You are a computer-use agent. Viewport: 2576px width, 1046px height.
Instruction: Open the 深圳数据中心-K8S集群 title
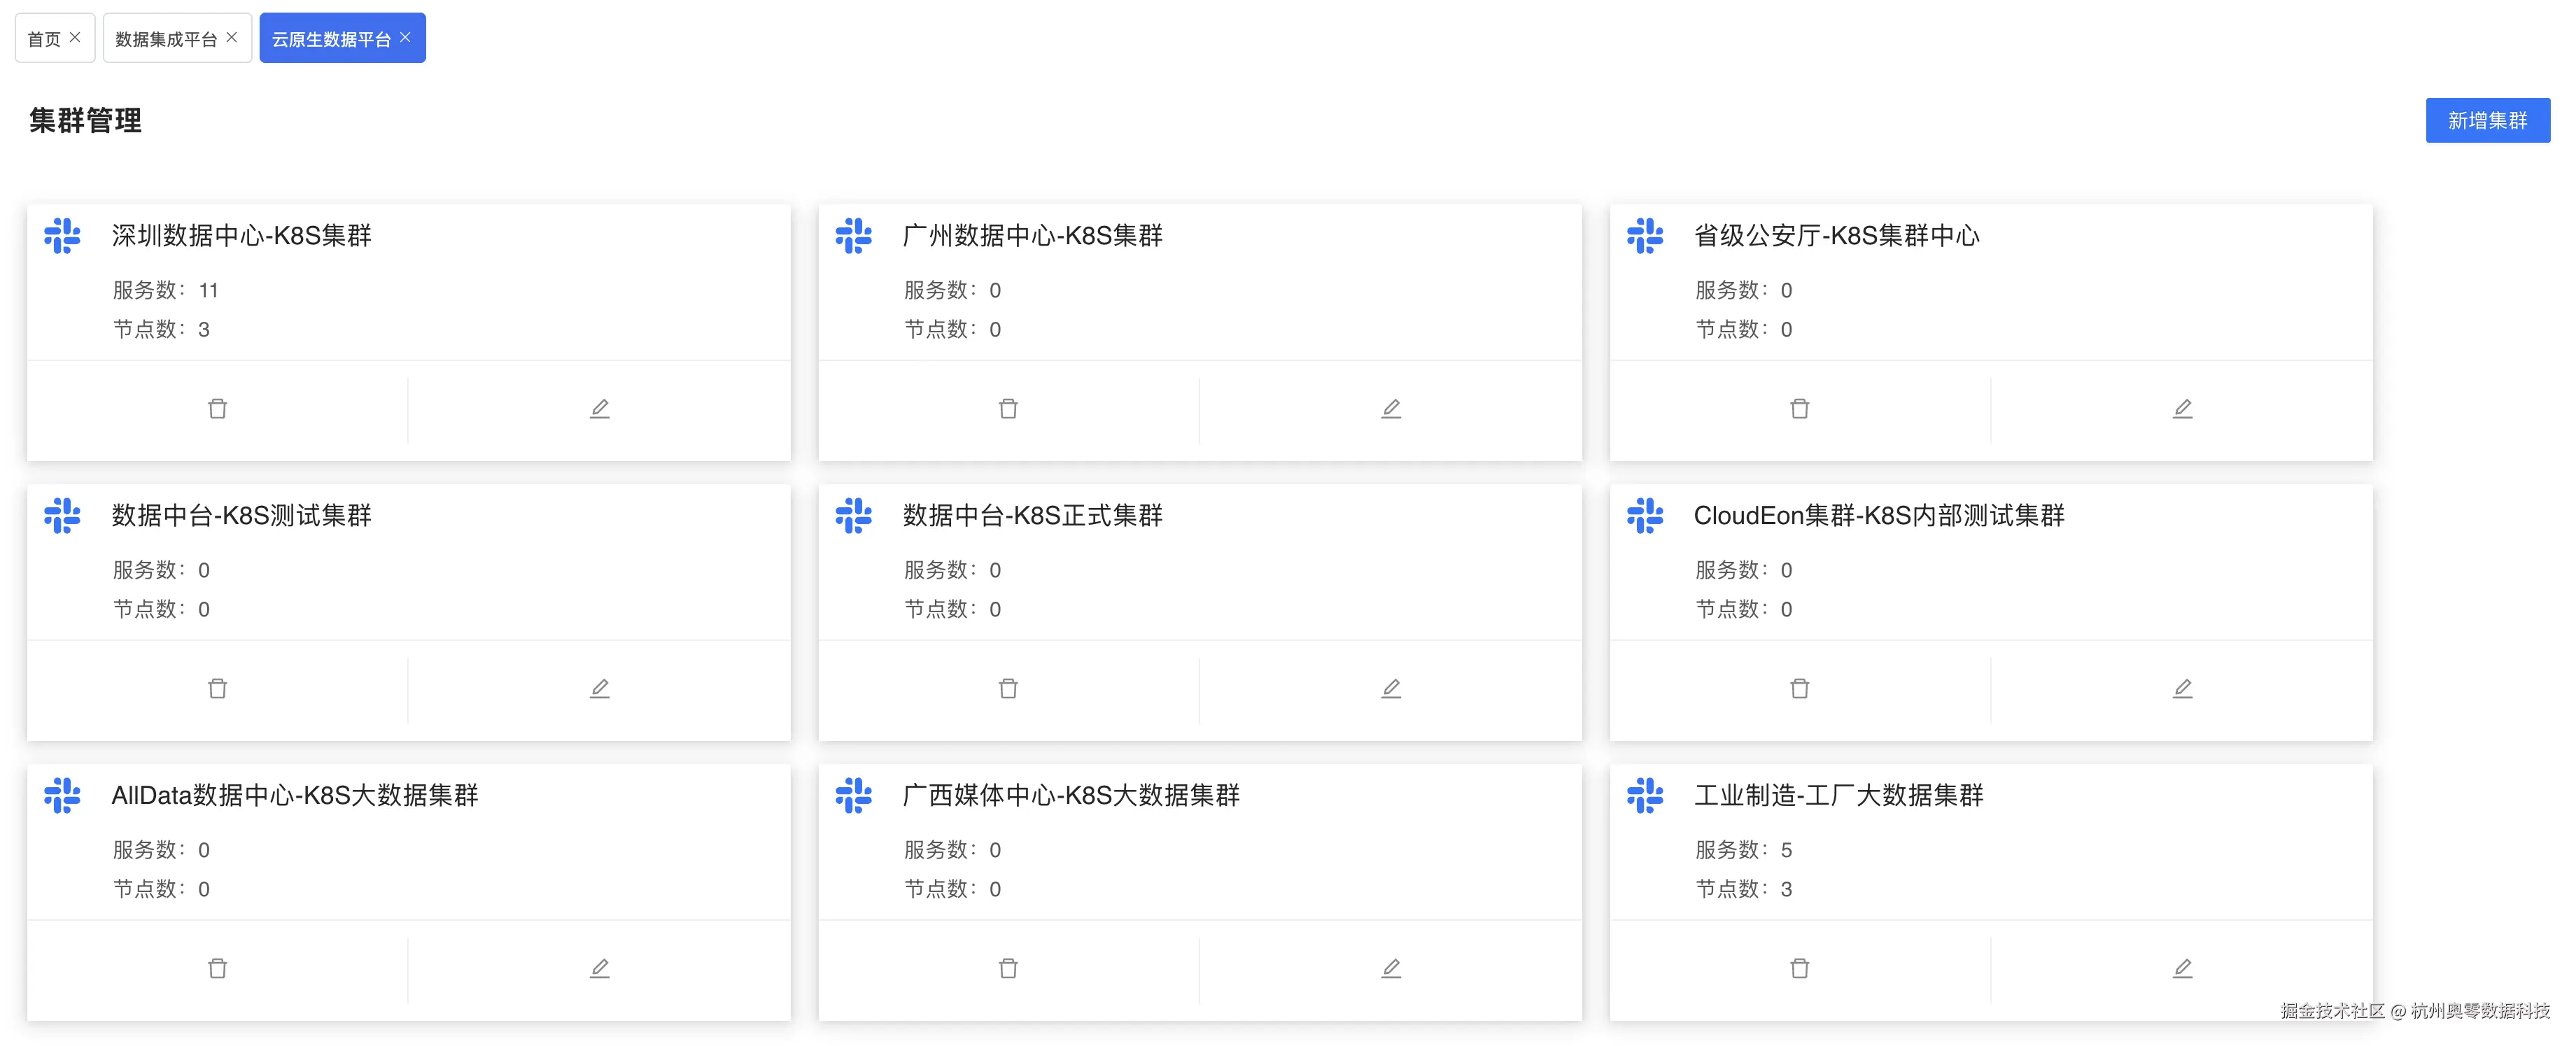click(241, 236)
